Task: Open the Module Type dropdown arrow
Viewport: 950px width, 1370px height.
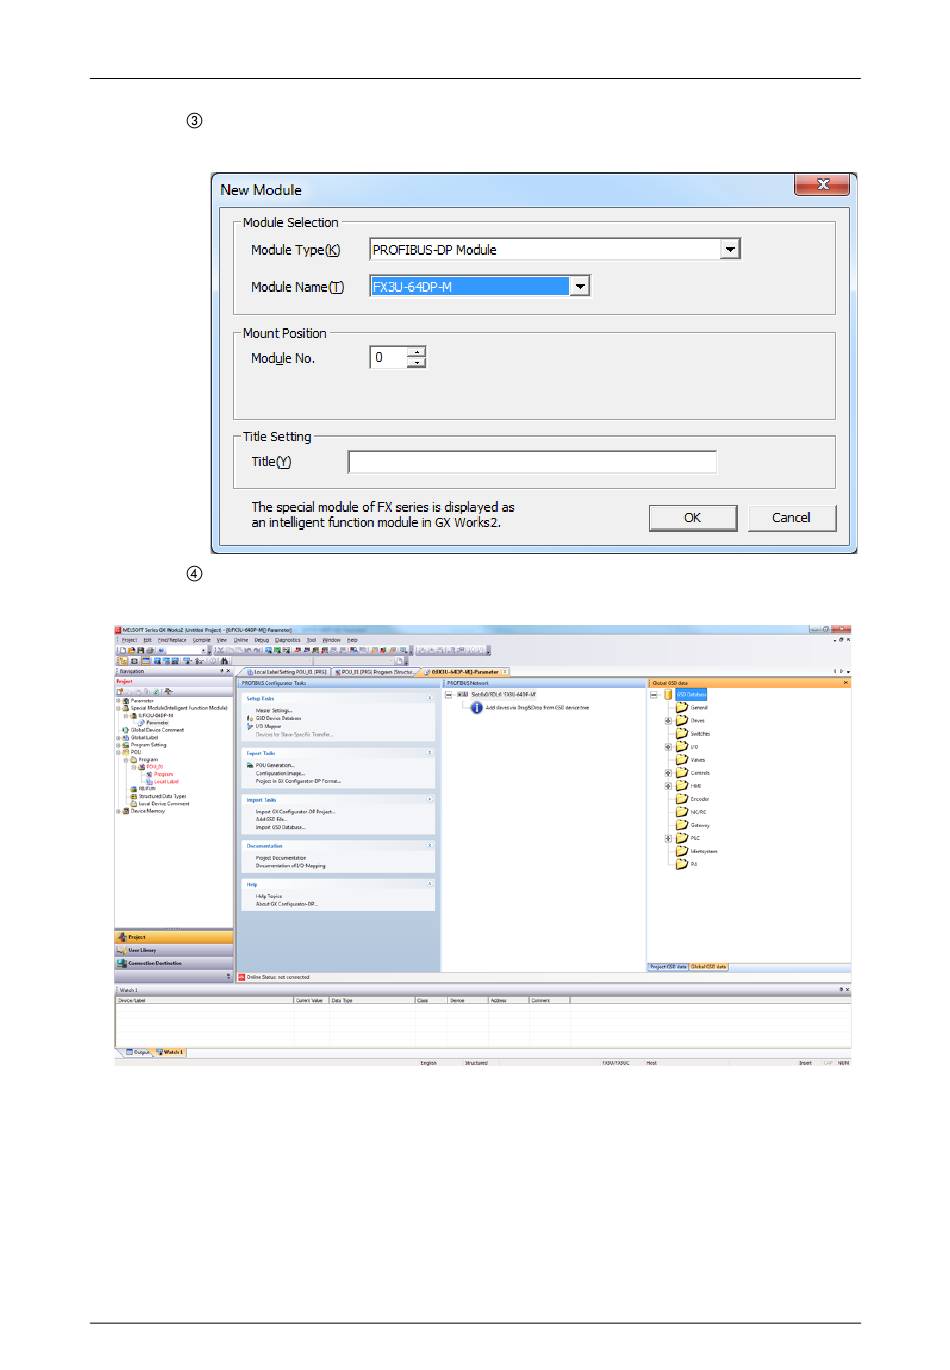Action: coord(731,249)
